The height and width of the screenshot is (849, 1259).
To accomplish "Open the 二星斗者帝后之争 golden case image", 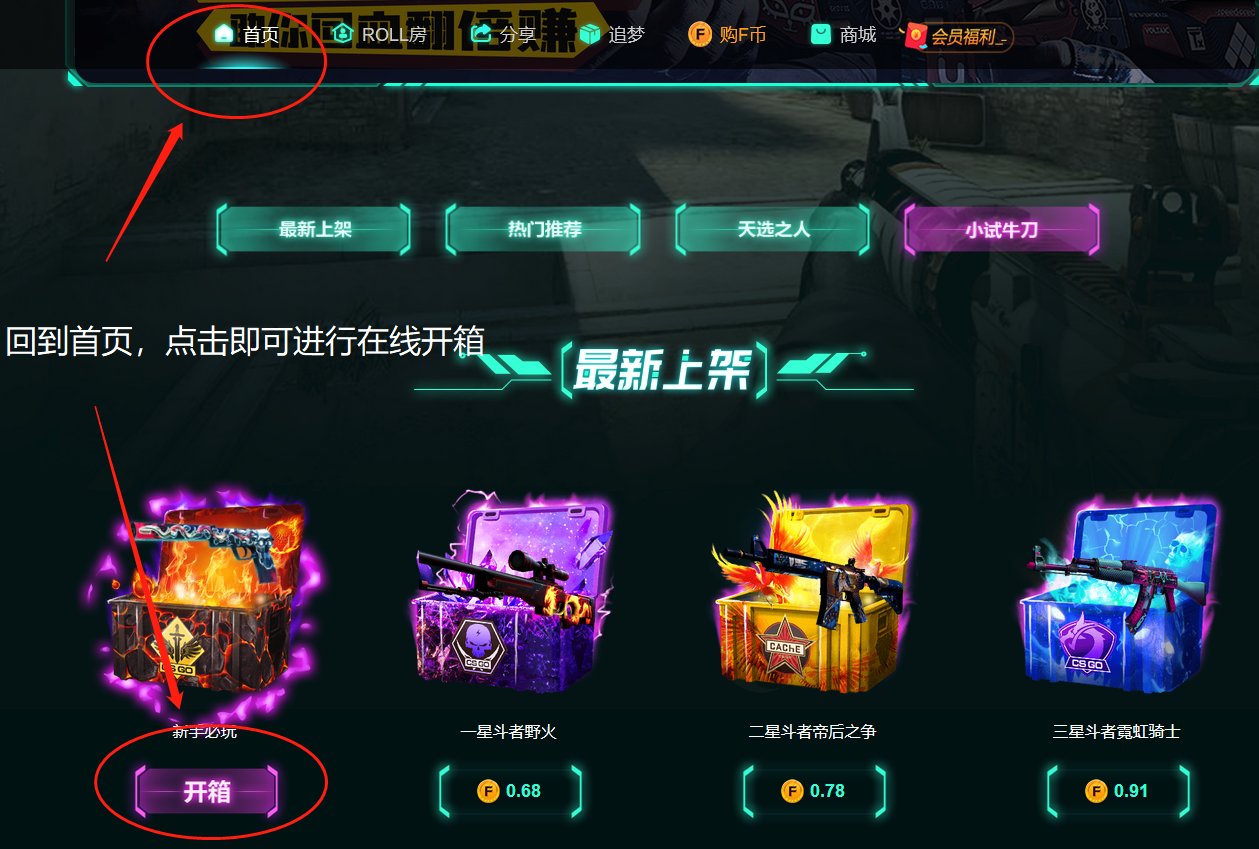I will click(x=813, y=593).
